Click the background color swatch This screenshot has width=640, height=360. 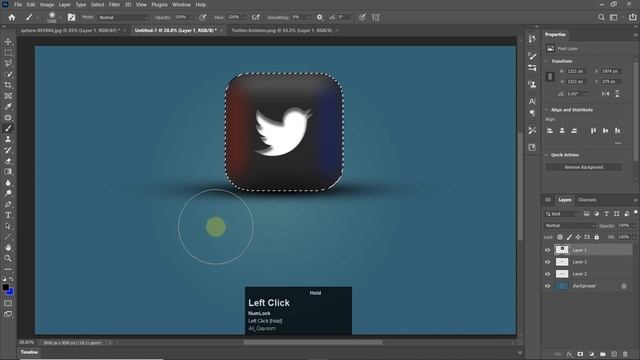[x=10, y=292]
